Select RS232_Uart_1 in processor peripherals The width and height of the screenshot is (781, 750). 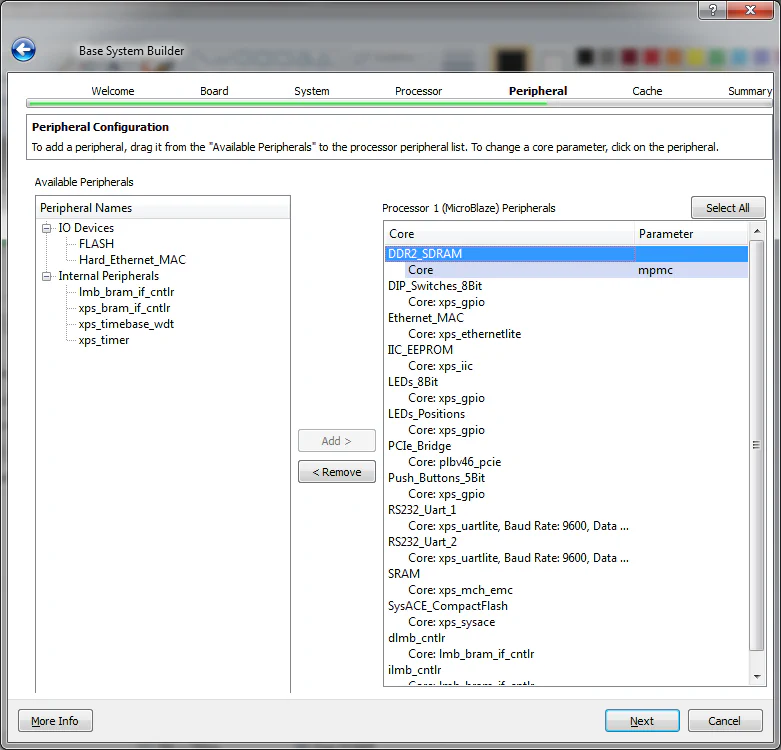pyautogui.click(x=422, y=510)
